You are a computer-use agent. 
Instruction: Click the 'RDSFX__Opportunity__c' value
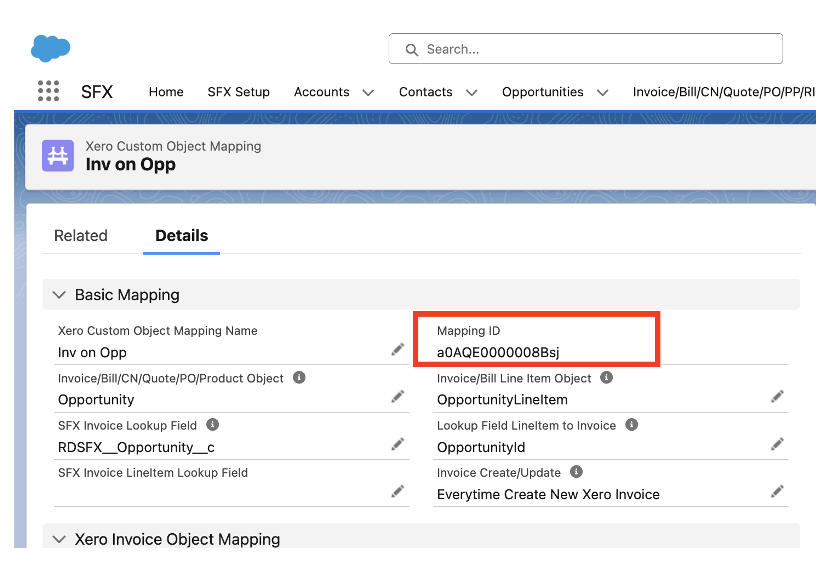136,448
